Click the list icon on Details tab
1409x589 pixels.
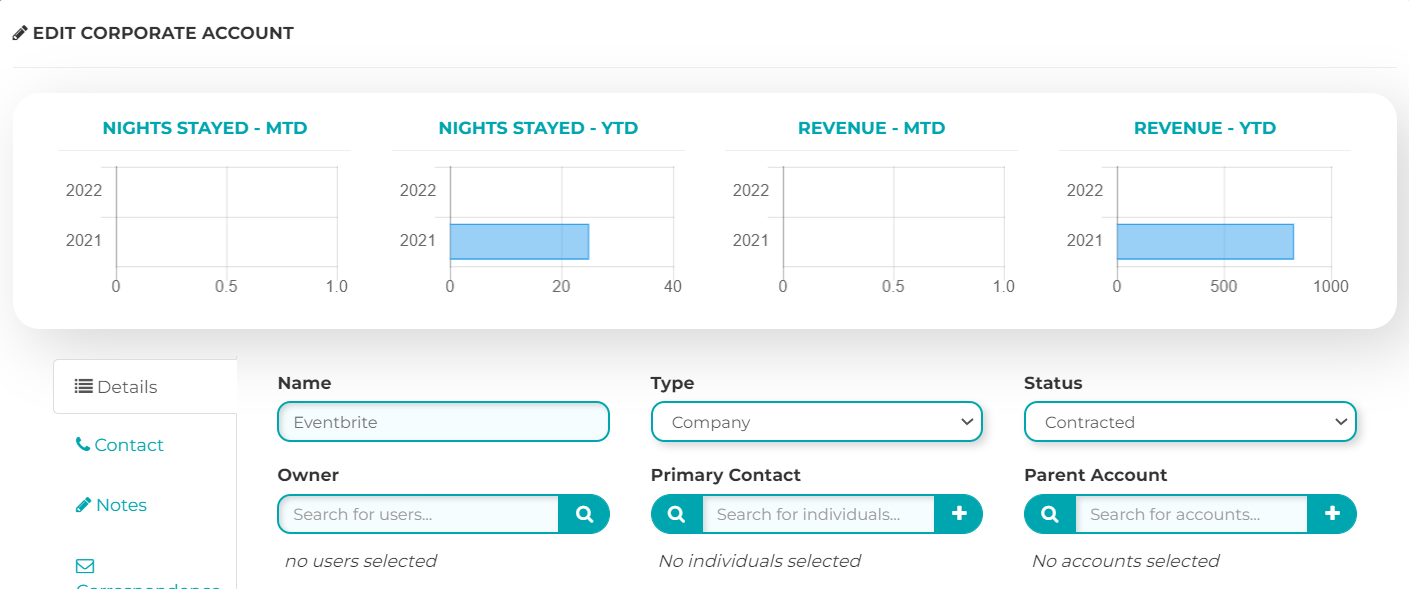tap(84, 386)
